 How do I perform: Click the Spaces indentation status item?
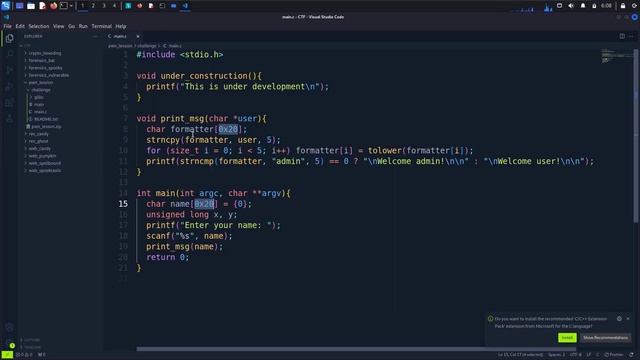556,355
